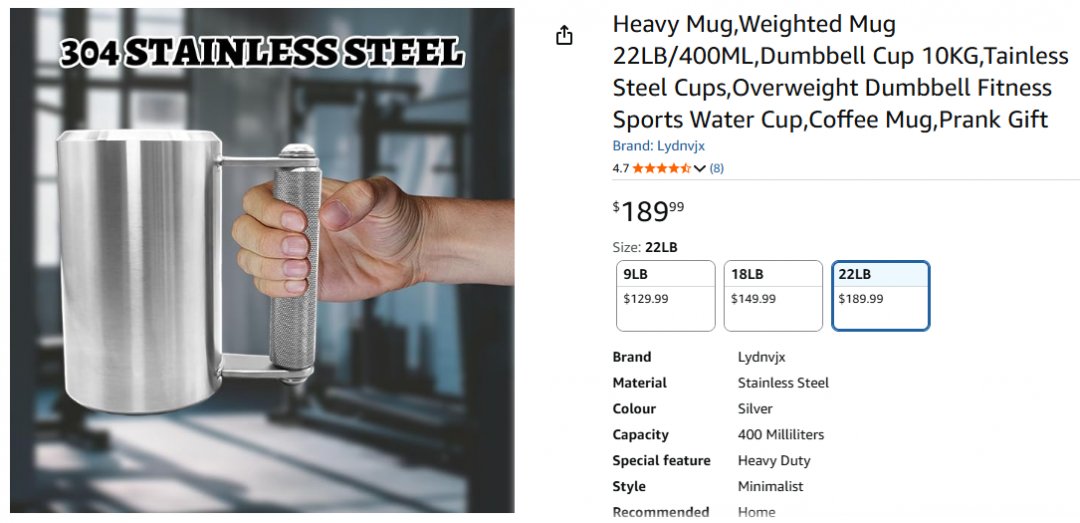The height and width of the screenshot is (523, 1080).
Task: Expand the rating breakdown chevron
Action: click(x=699, y=168)
